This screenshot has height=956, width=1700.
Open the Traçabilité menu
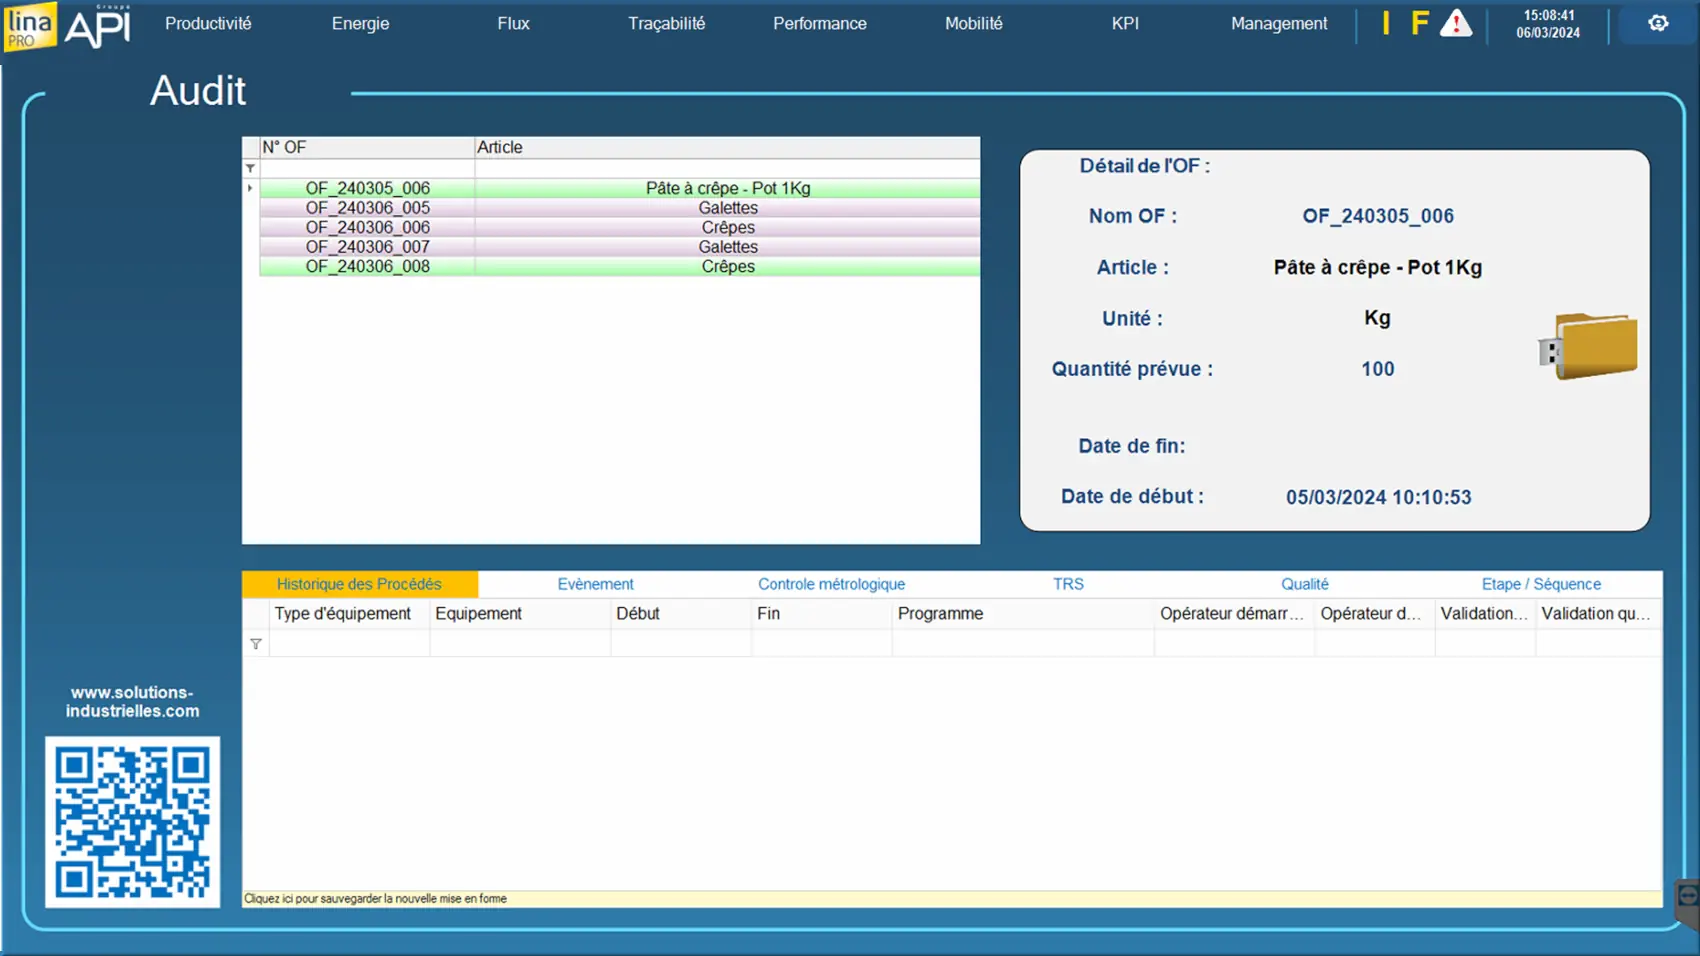pos(666,23)
